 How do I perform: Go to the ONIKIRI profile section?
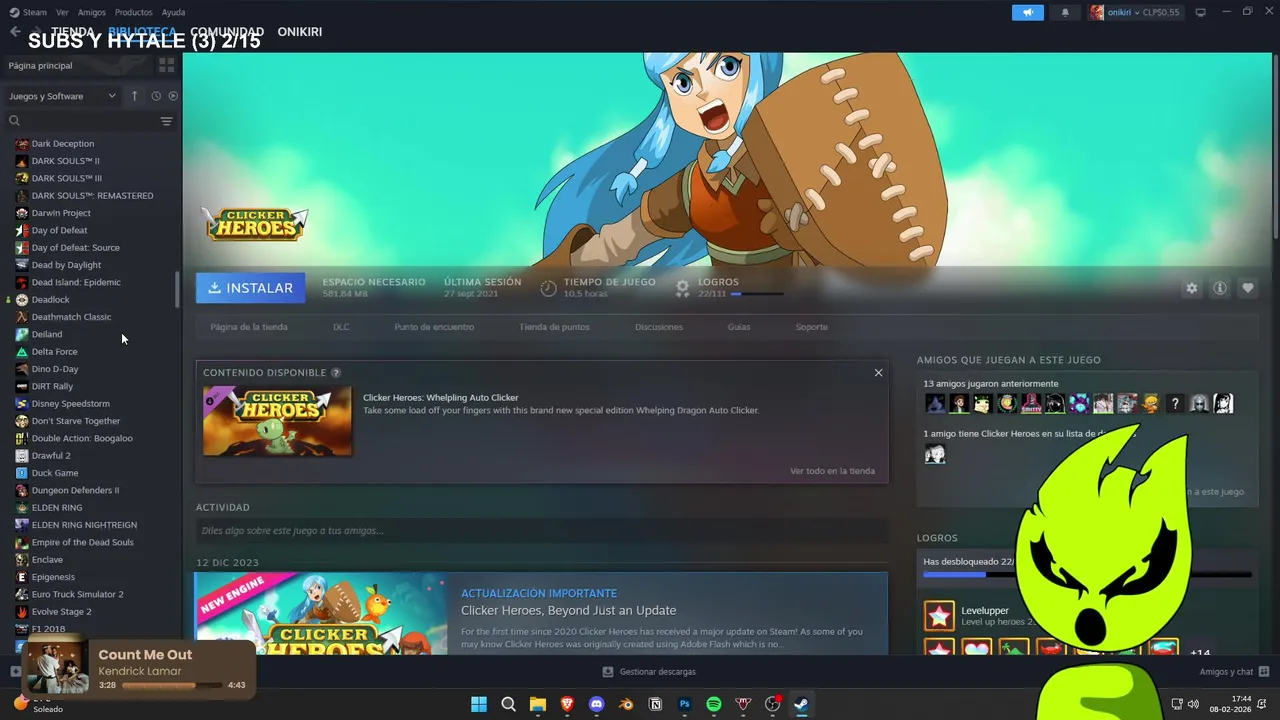pos(299,32)
